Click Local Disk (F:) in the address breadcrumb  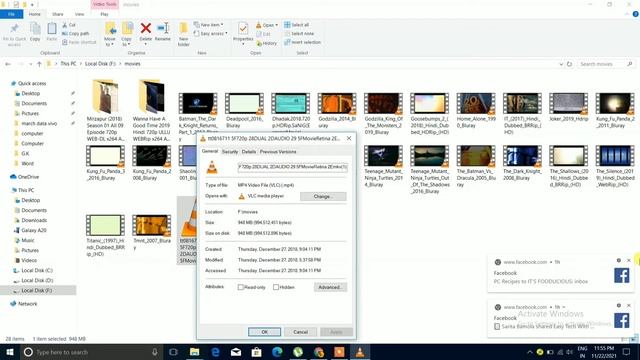click(x=100, y=64)
